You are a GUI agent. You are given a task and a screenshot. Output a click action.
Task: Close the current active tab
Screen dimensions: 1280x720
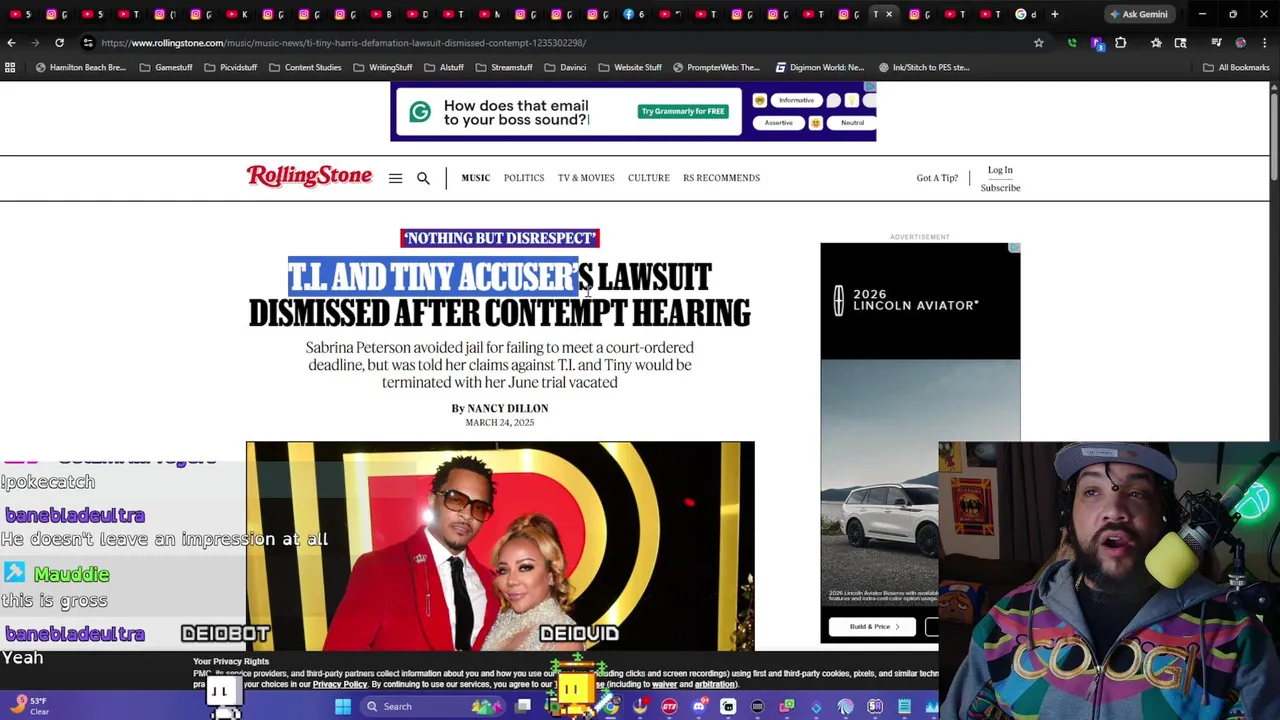[889, 14]
